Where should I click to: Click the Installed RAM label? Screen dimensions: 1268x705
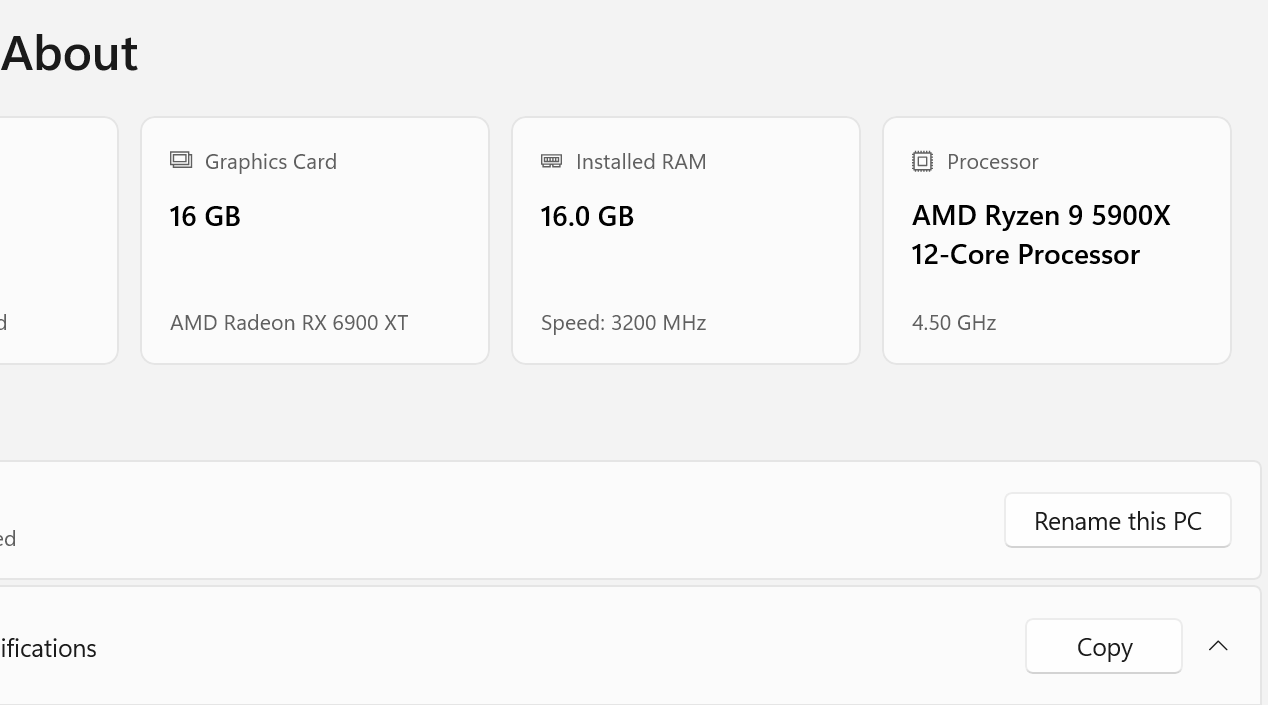pyautogui.click(x=641, y=161)
